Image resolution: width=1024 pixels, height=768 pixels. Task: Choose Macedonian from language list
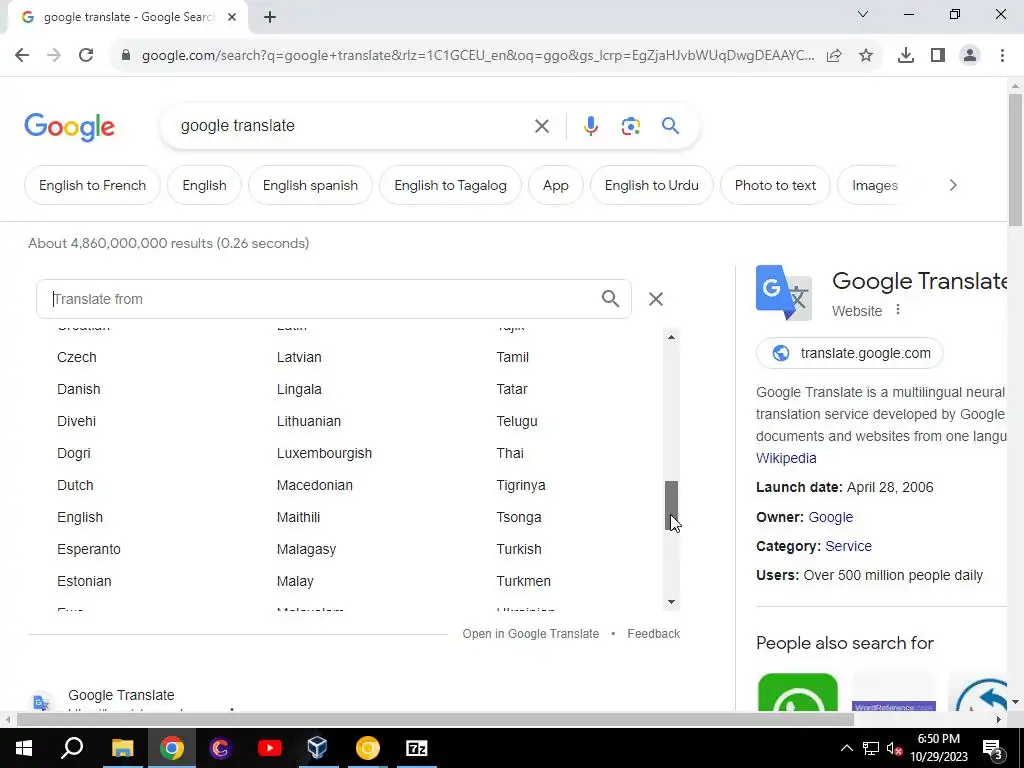tap(314, 485)
